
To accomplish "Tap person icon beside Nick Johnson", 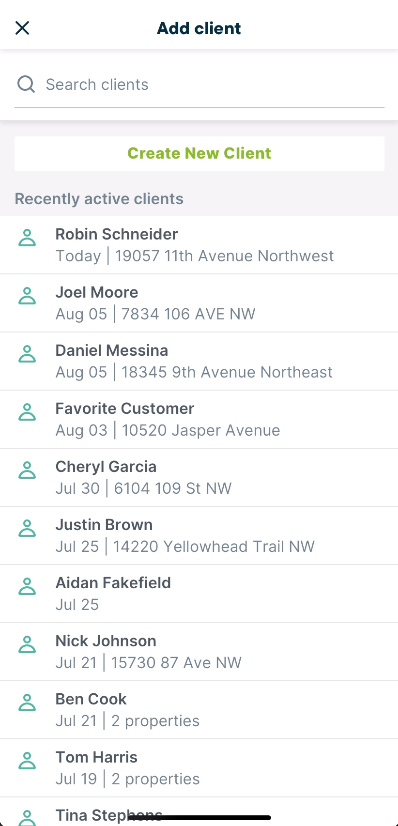I will pyautogui.click(x=27, y=644).
